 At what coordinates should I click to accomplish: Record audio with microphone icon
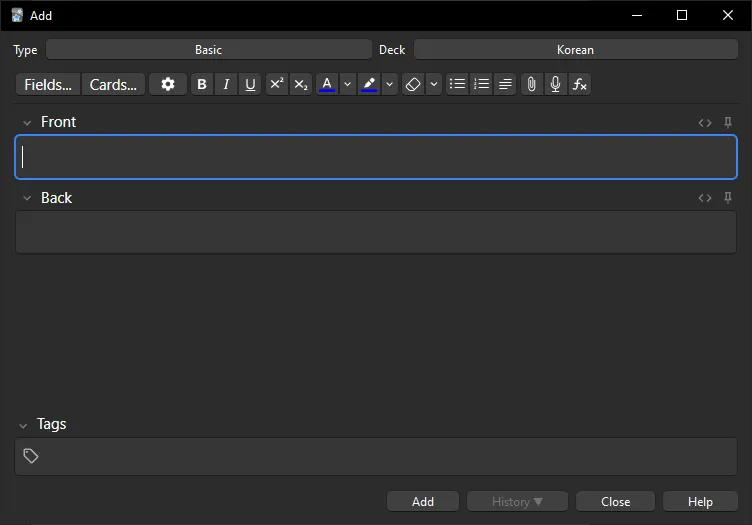555,85
